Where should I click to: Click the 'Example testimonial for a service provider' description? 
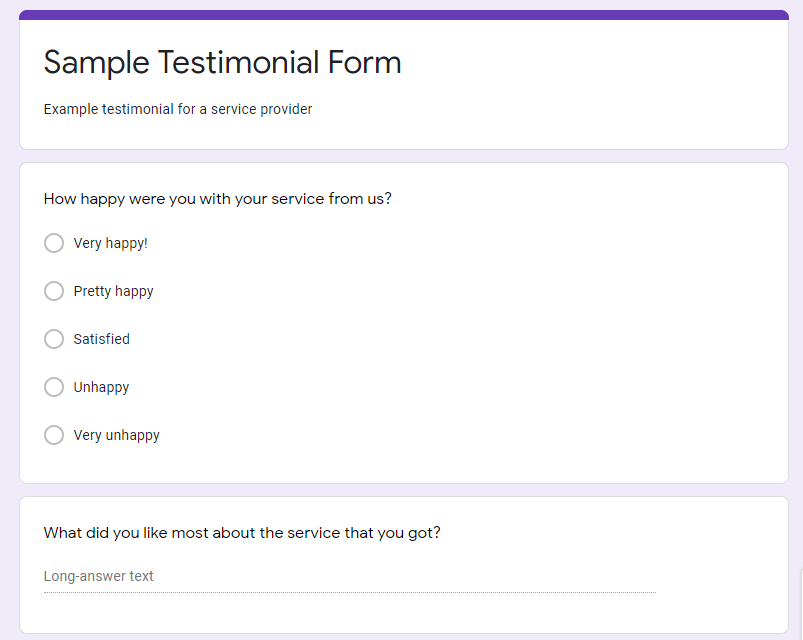pos(178,109)
